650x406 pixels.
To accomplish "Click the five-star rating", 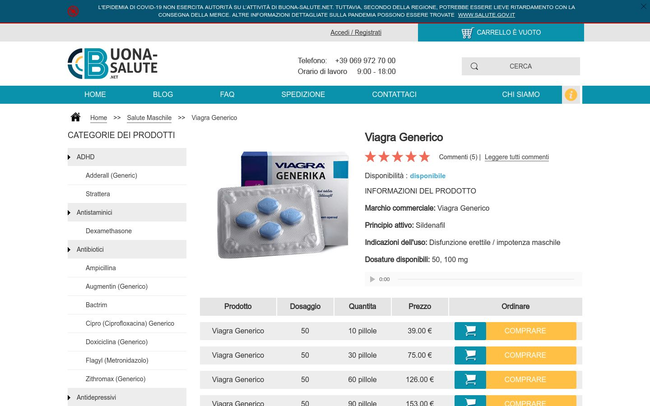I will point(397,157).
